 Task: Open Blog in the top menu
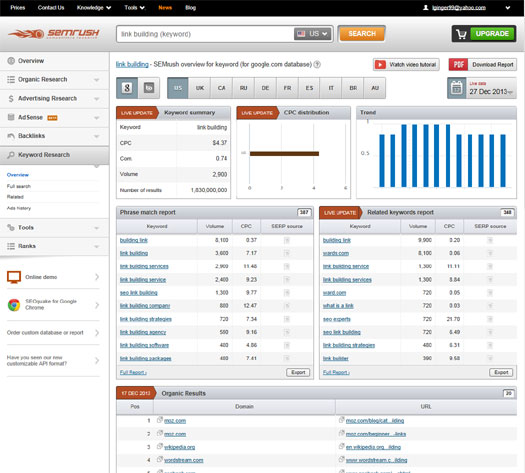tap(191, 7)
